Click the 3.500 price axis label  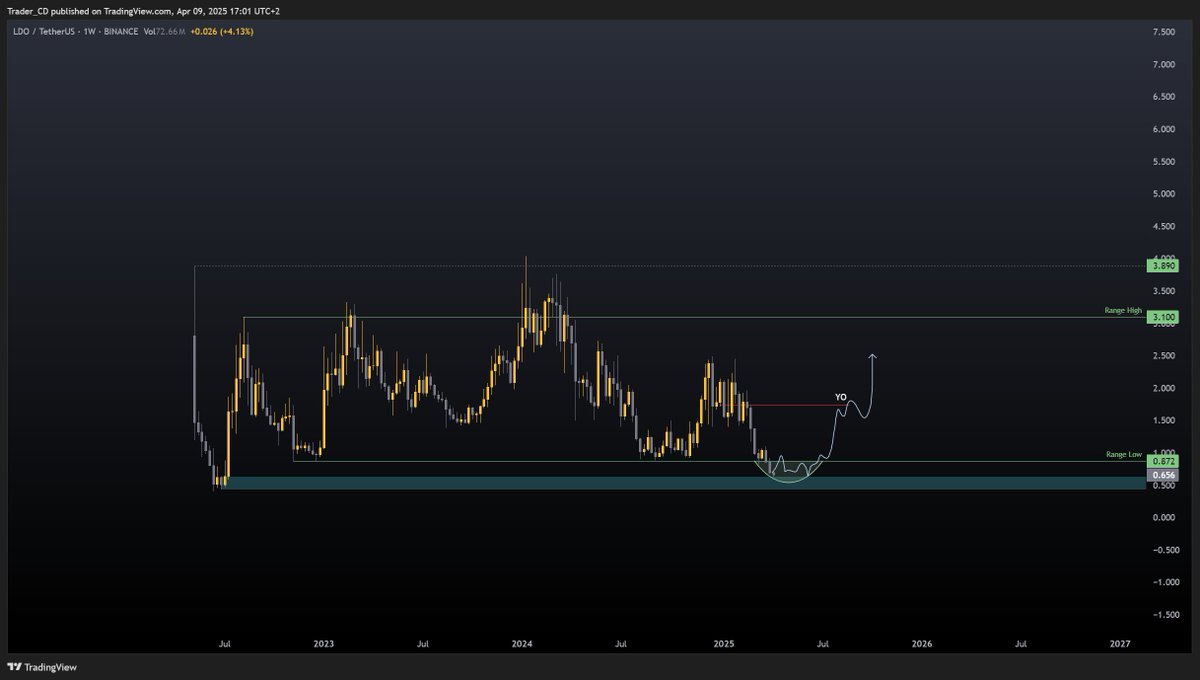[1163, 291]
